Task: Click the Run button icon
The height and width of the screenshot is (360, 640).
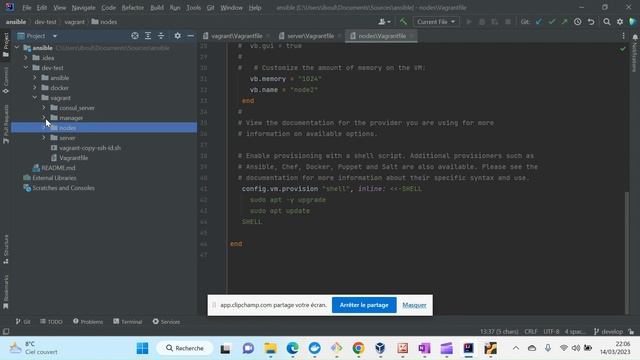Action: (469, 22)
